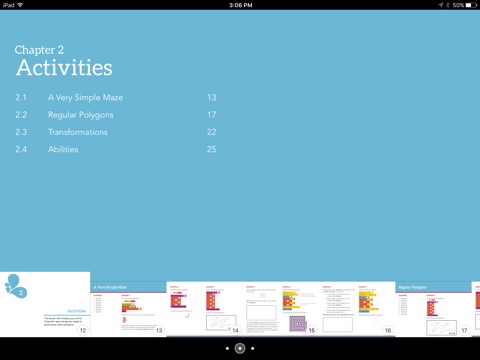
Task: Tap the section number 2.4
Action: pyautogui.click(x=21, y=149)
